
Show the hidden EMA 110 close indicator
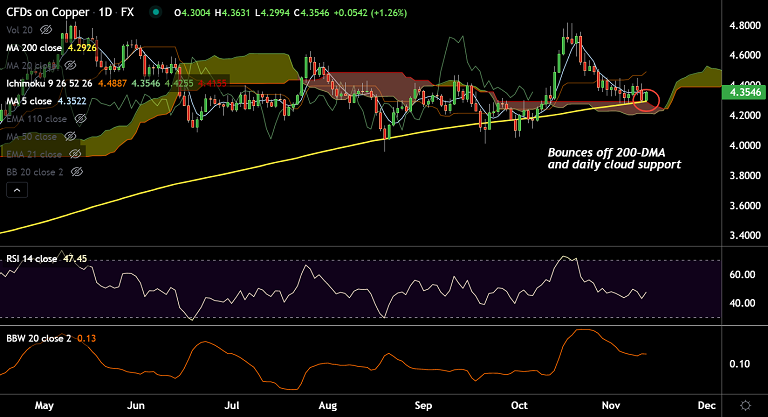(x=80, y=119)
